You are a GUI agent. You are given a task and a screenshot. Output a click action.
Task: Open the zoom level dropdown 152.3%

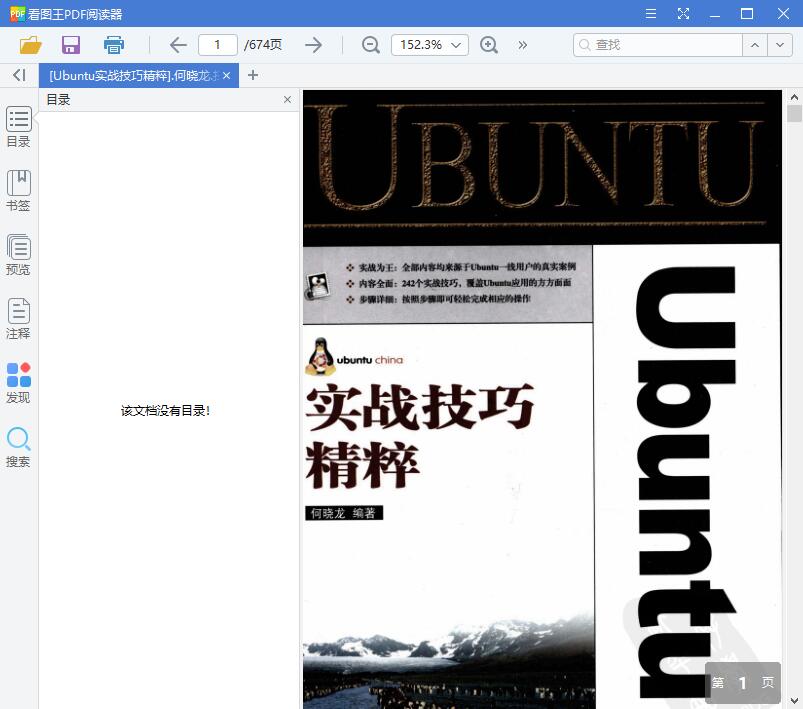tap(430, 45)
